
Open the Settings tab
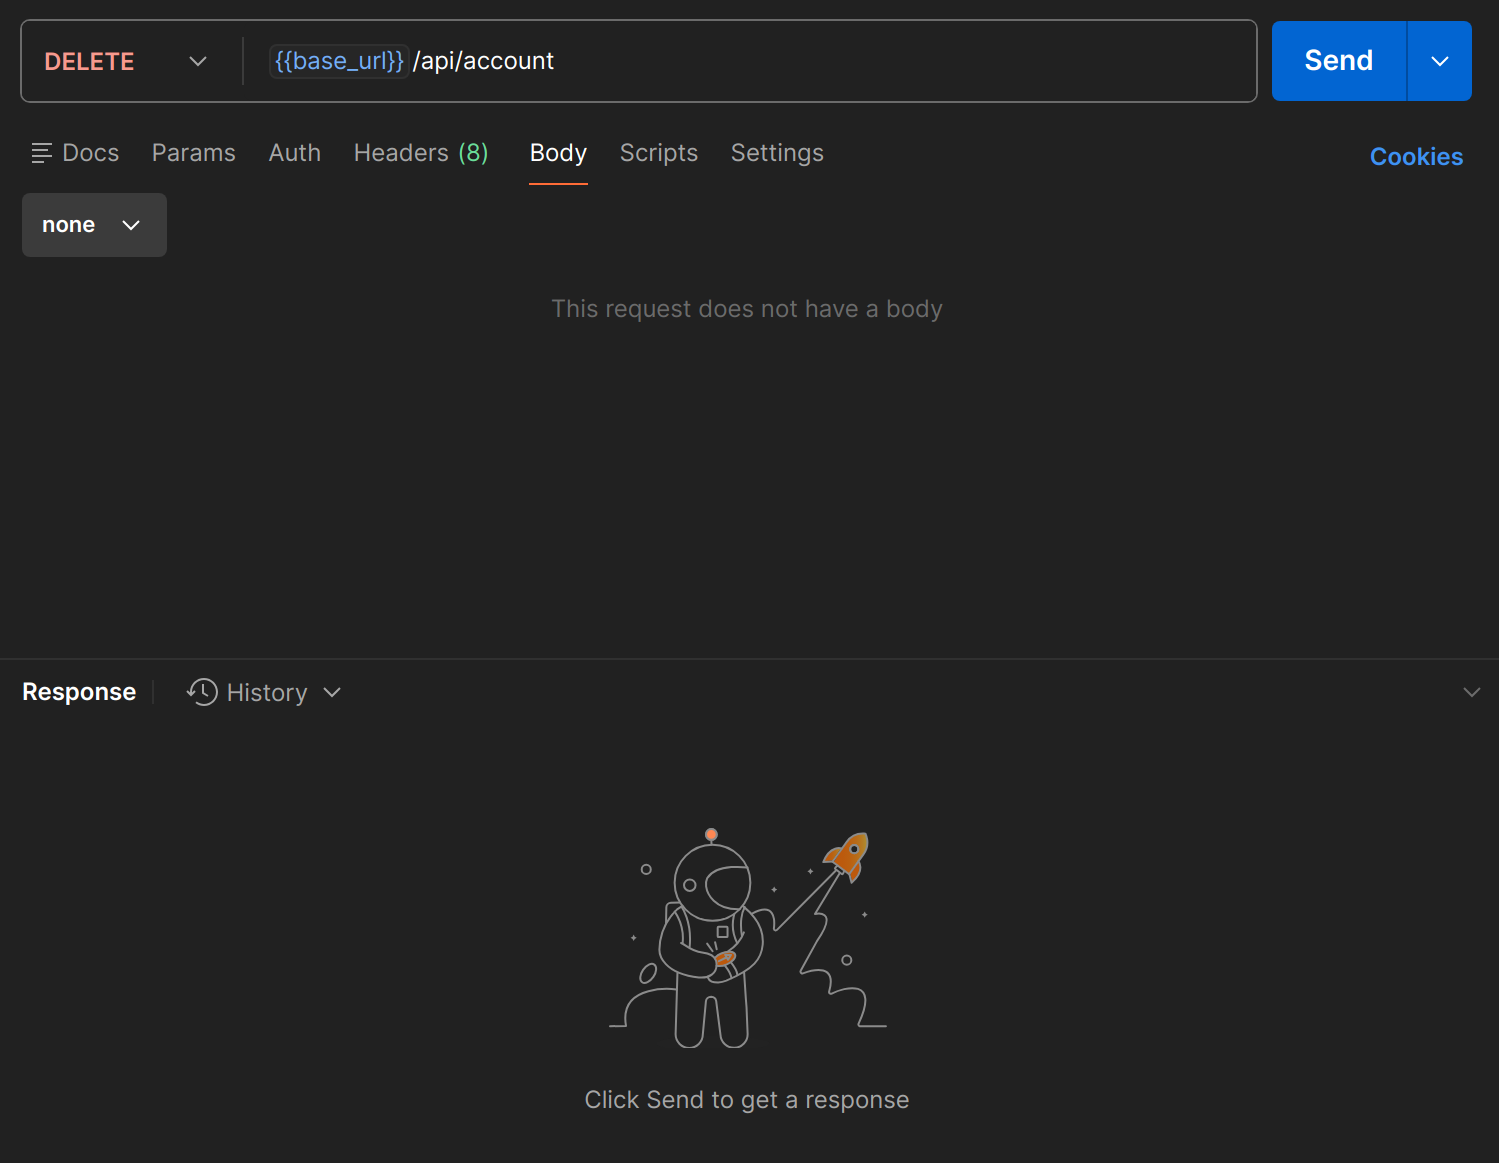(777, 153)
